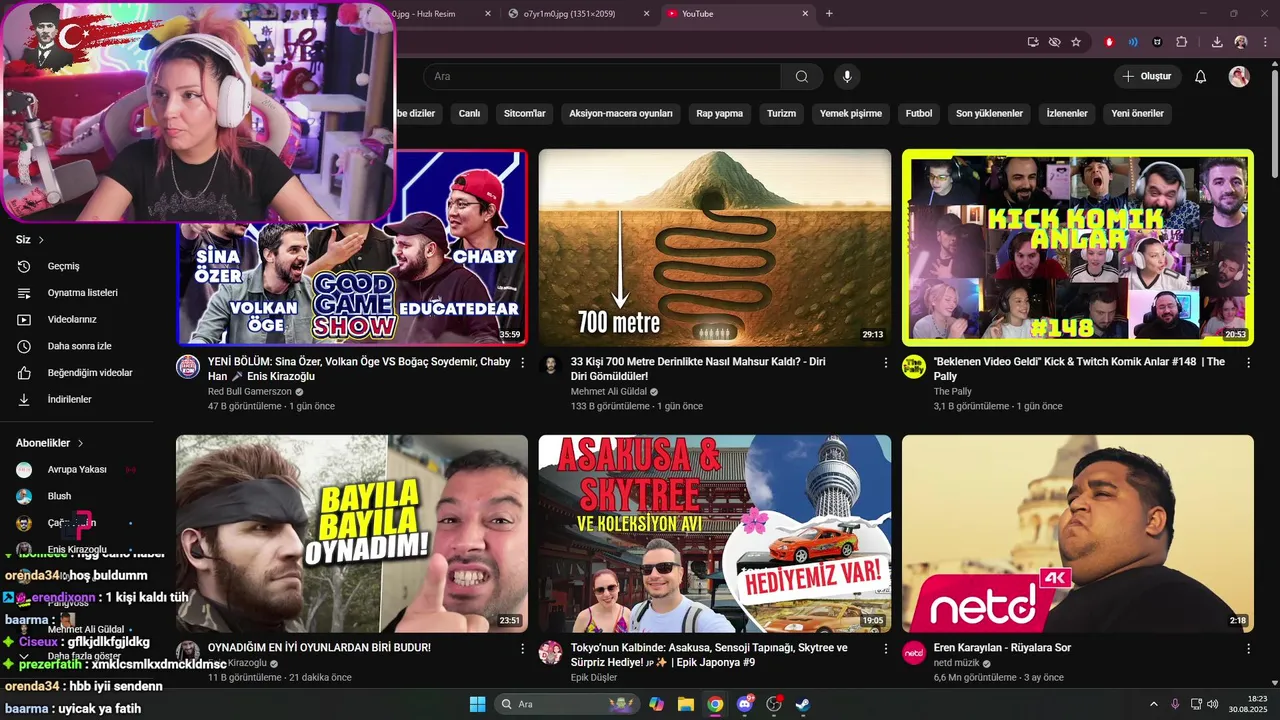
Task: Open a new browser tab with plus
Action: pos(829,14)
